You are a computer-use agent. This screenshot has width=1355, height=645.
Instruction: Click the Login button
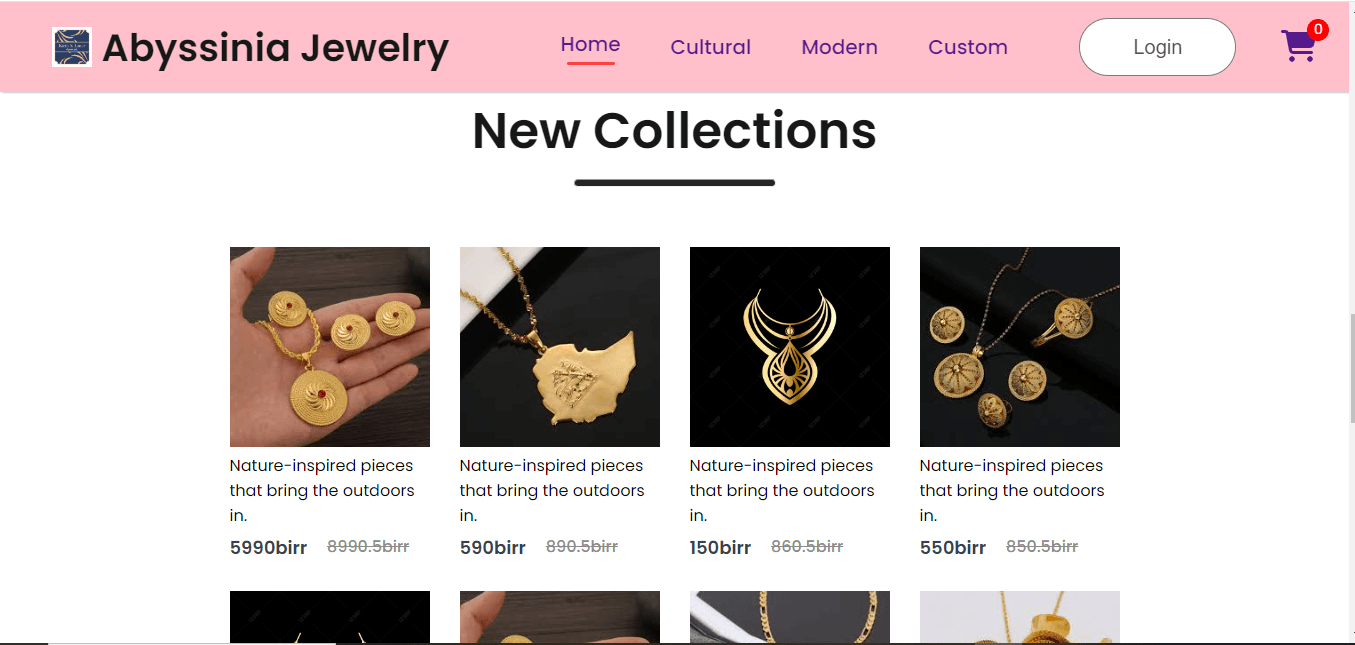(1157, 47)
